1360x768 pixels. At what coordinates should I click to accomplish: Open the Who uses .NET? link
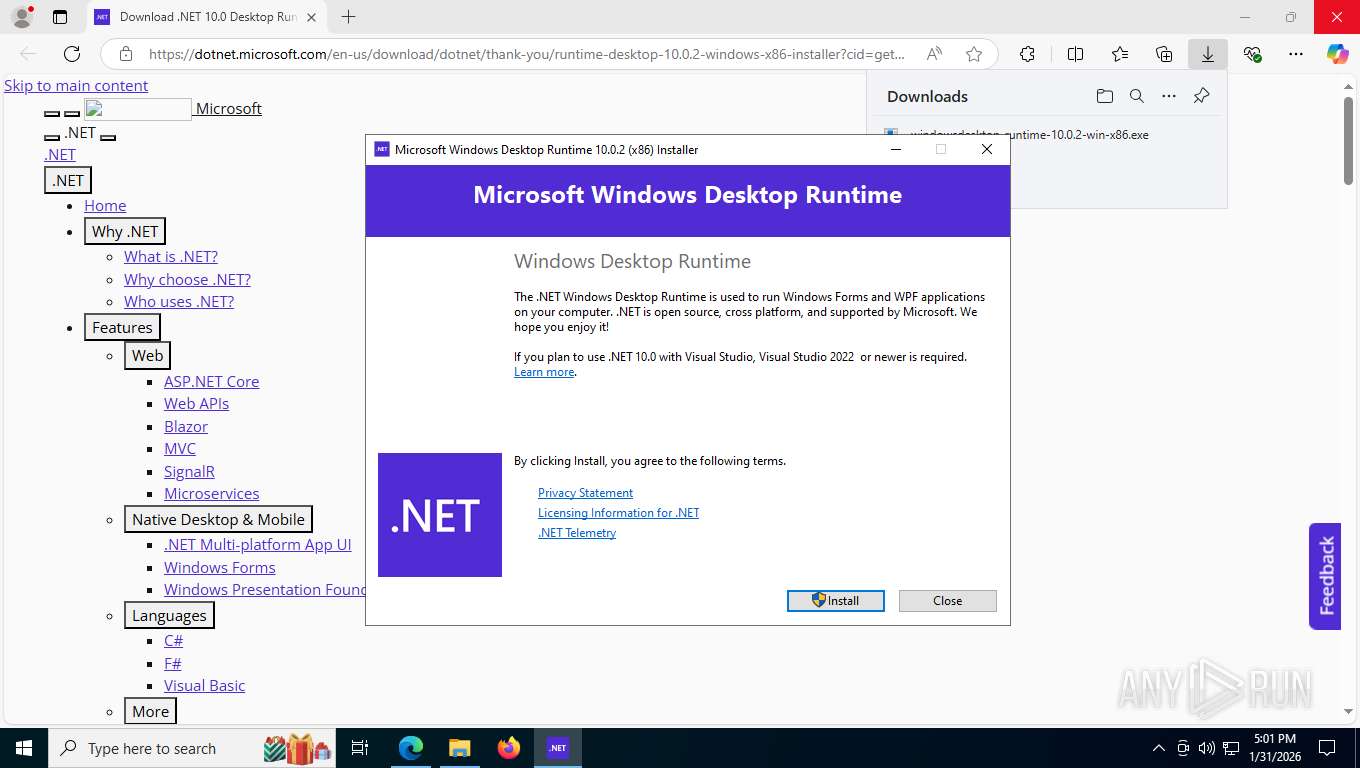(179, 301)
